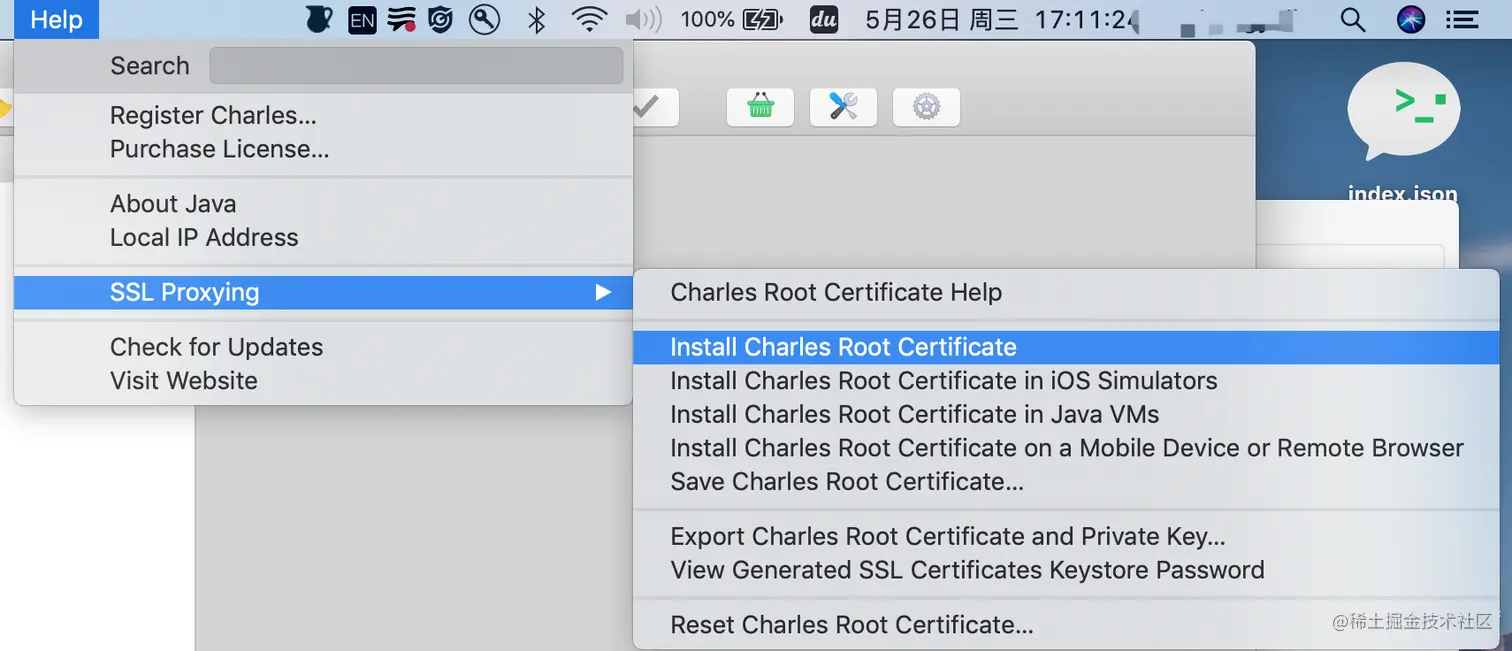Export Charles Root Certificate and Private Key...

pos(1067,537)
